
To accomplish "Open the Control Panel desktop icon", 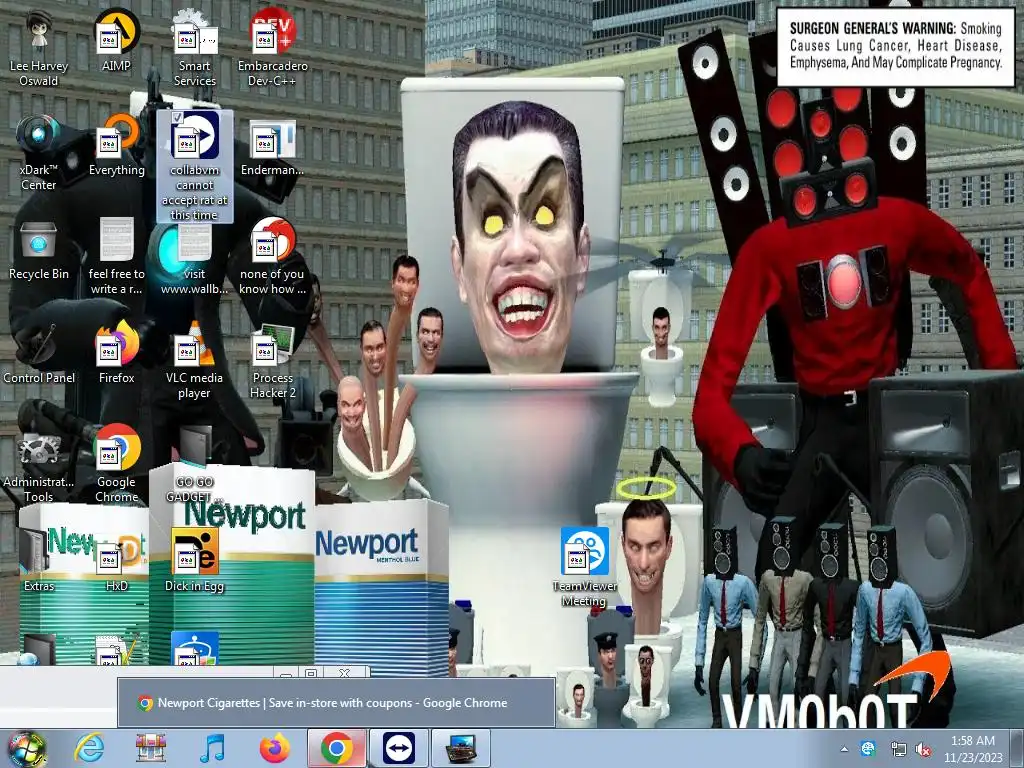I will (x=39, y=354).
